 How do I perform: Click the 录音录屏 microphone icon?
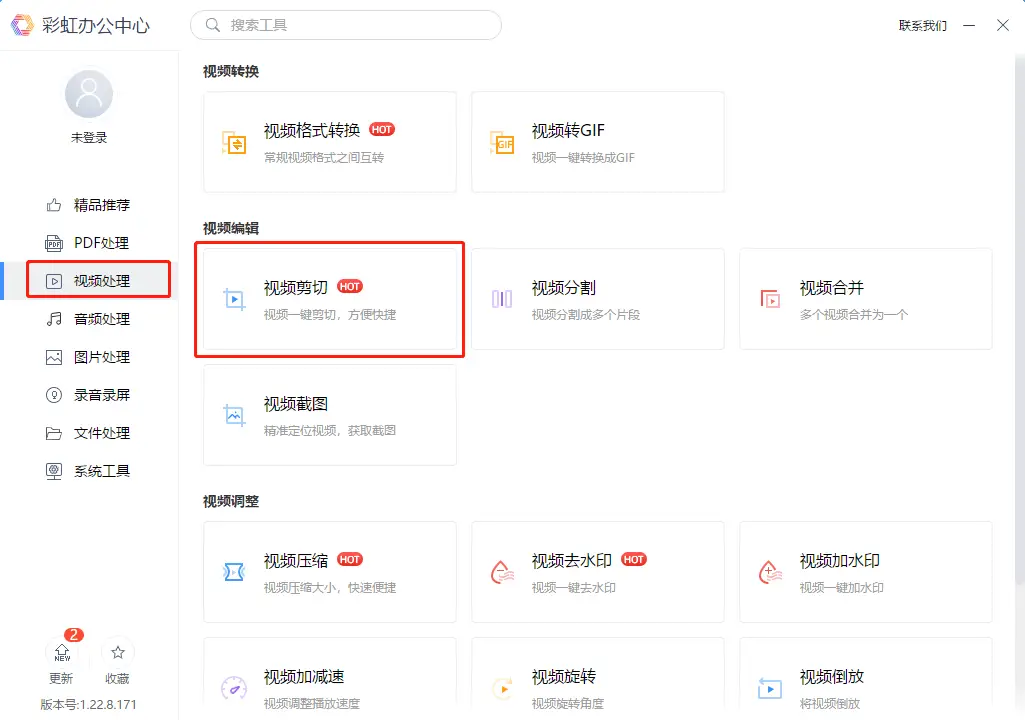point(54,395)
